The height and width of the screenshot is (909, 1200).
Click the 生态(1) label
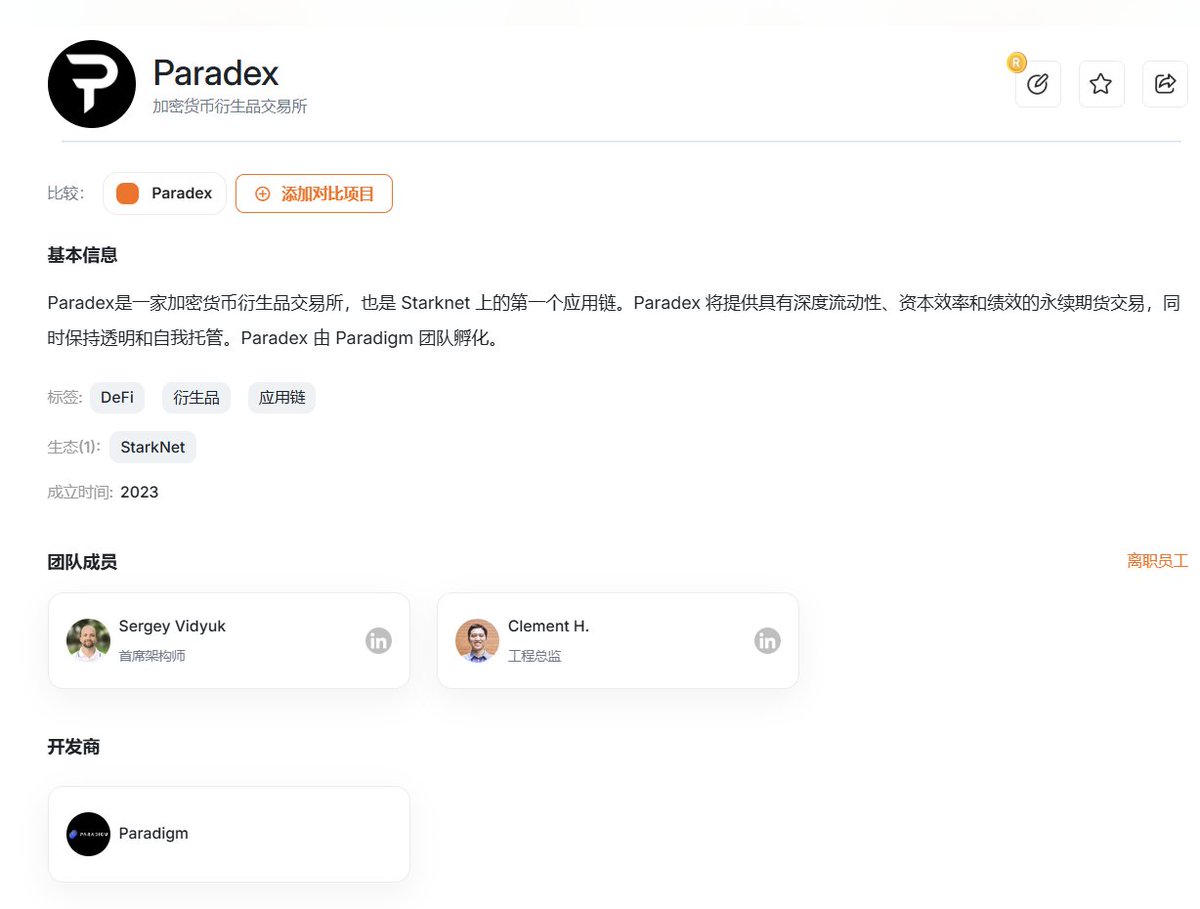click(74, 447)
